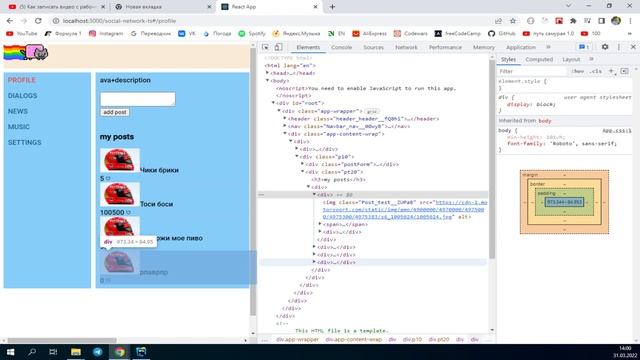Toggle the device toolbar icon in DevTools

pyautogui.click(x=278, y=47)
